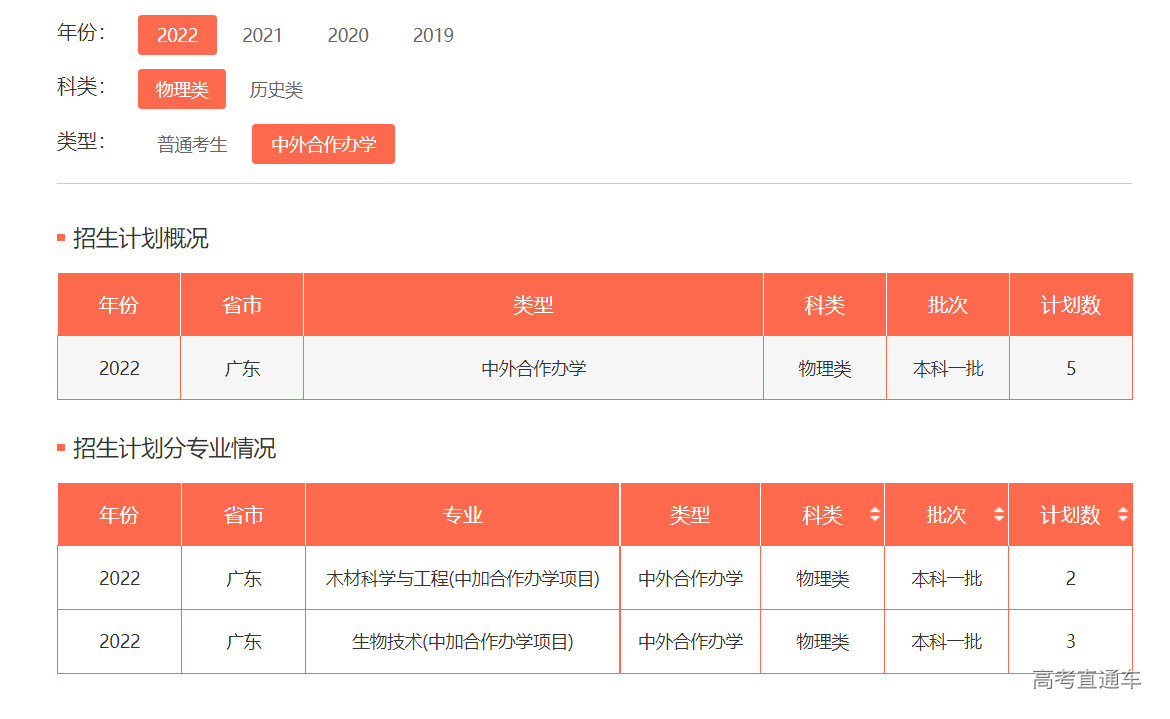Pick 2019 from year filters
Viewport: 1170px width, 719px height.
click(x=433, y=35)
